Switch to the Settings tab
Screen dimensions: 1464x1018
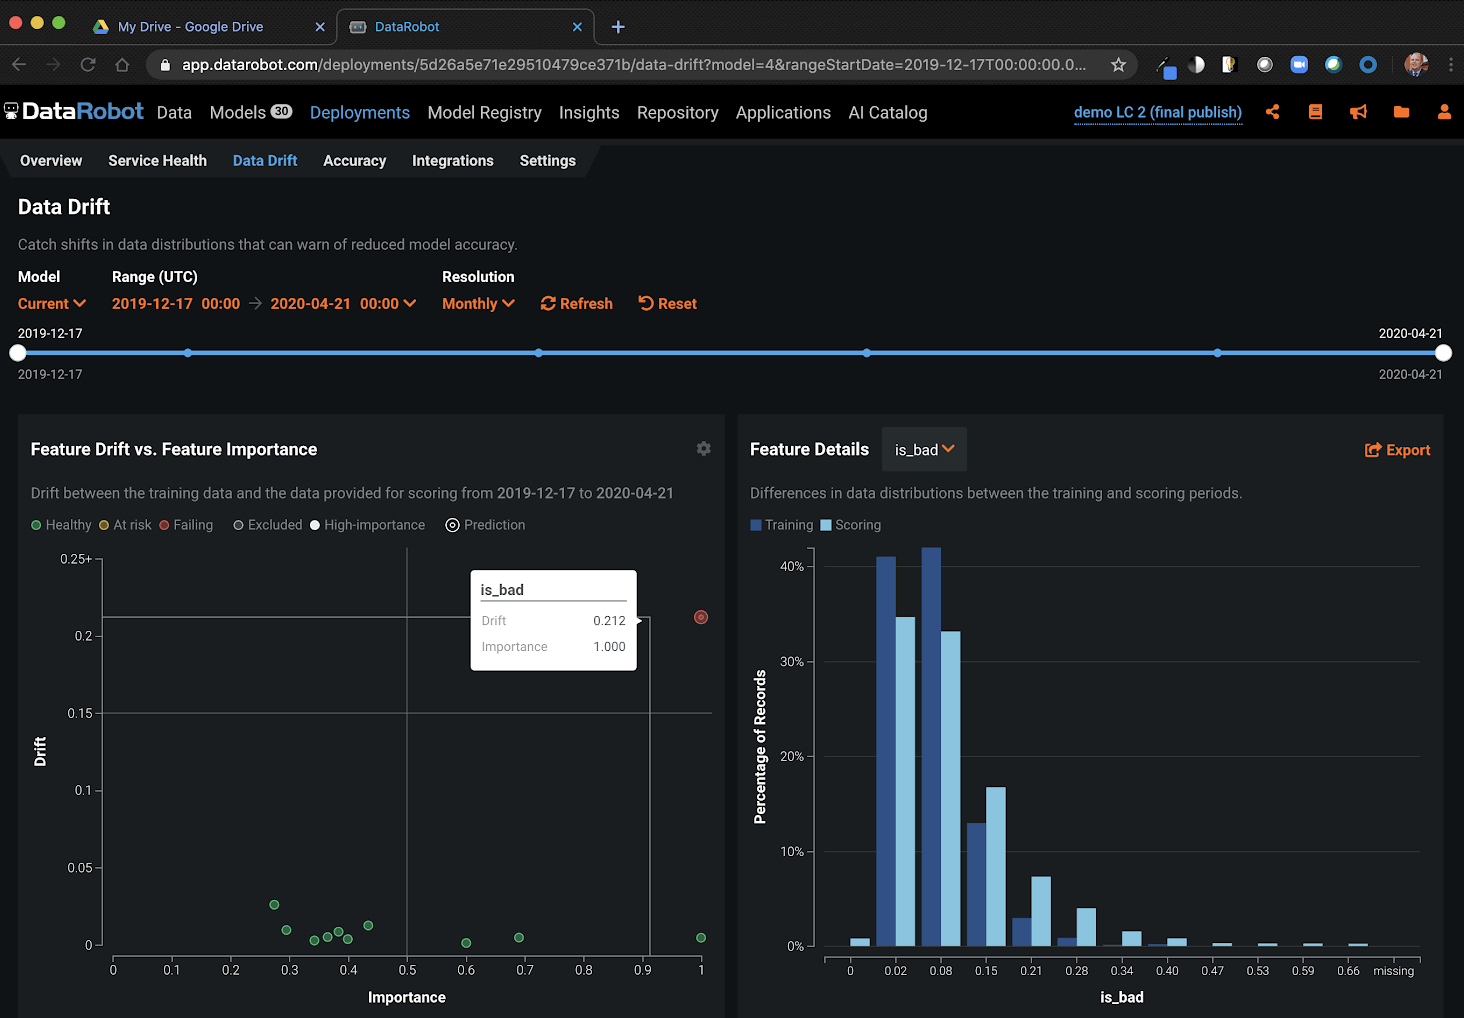click(x=547, y=161)
